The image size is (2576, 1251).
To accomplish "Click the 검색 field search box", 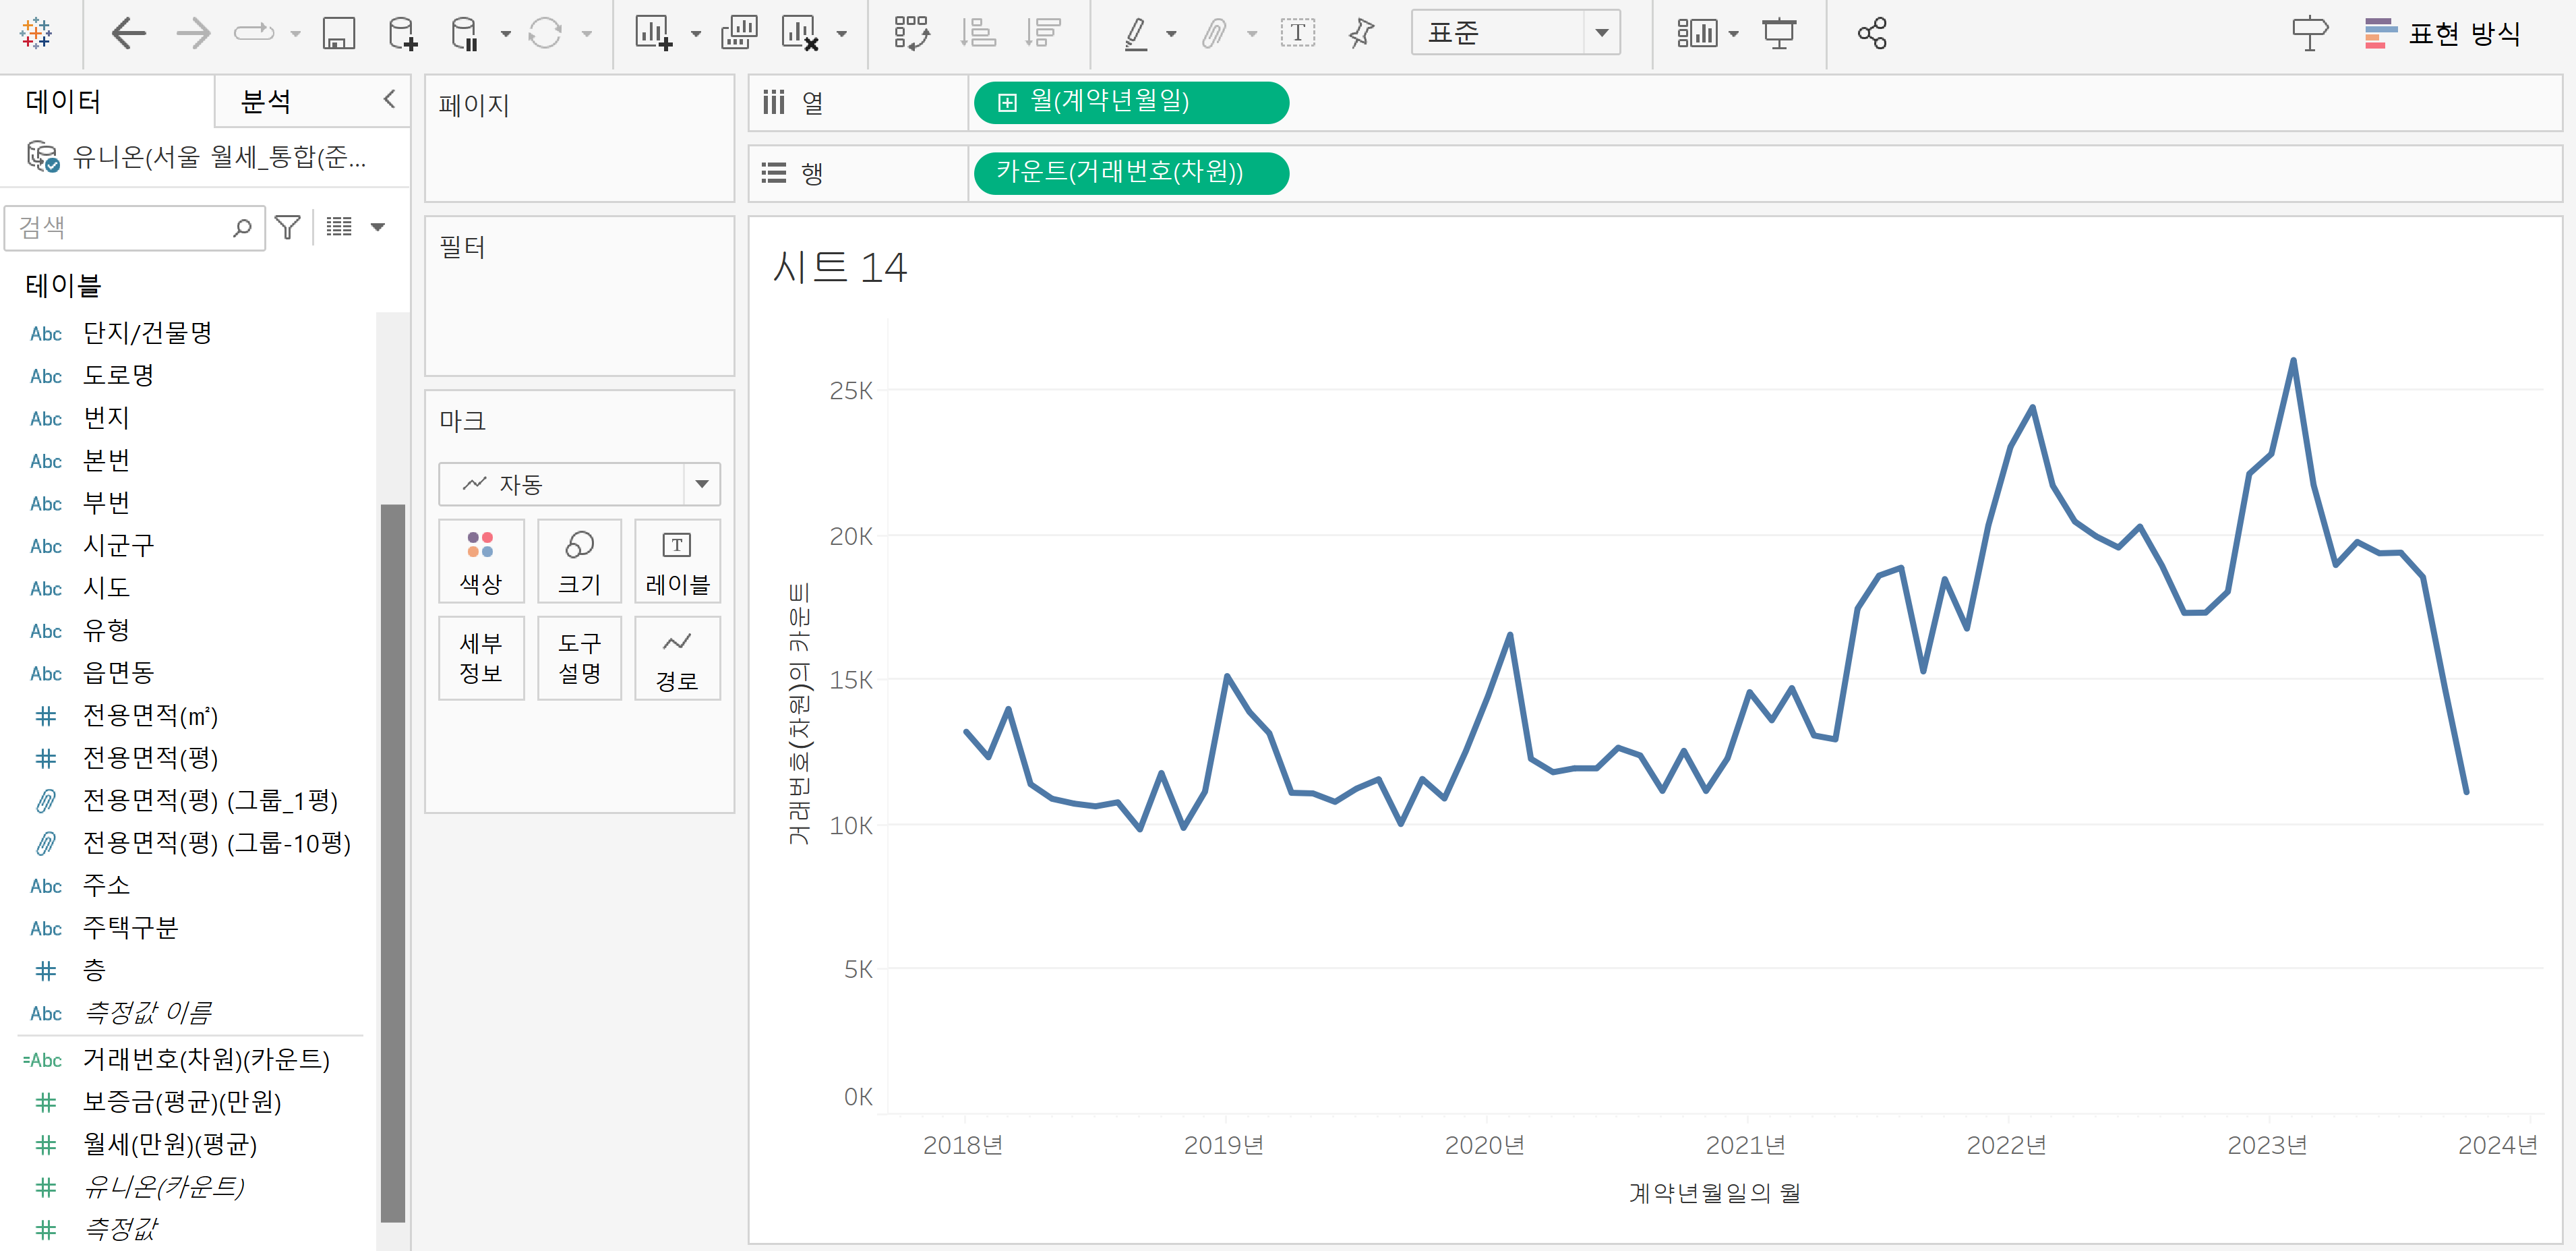I will (x=120, y=228).
